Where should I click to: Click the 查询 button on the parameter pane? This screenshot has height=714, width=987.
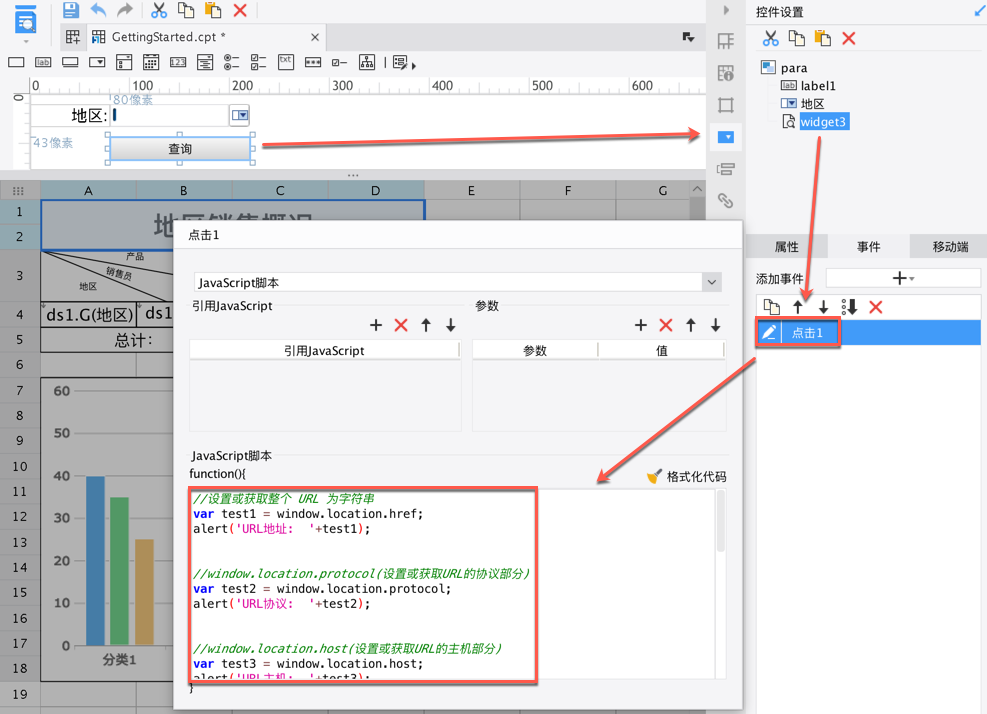(180, 149)
